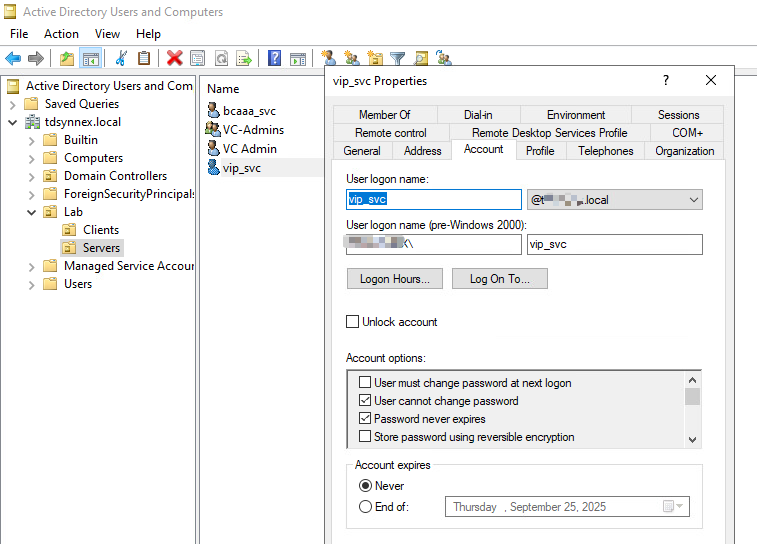Click the pre-Windows 2000 vip_svc field

click(x=615, y=244)
